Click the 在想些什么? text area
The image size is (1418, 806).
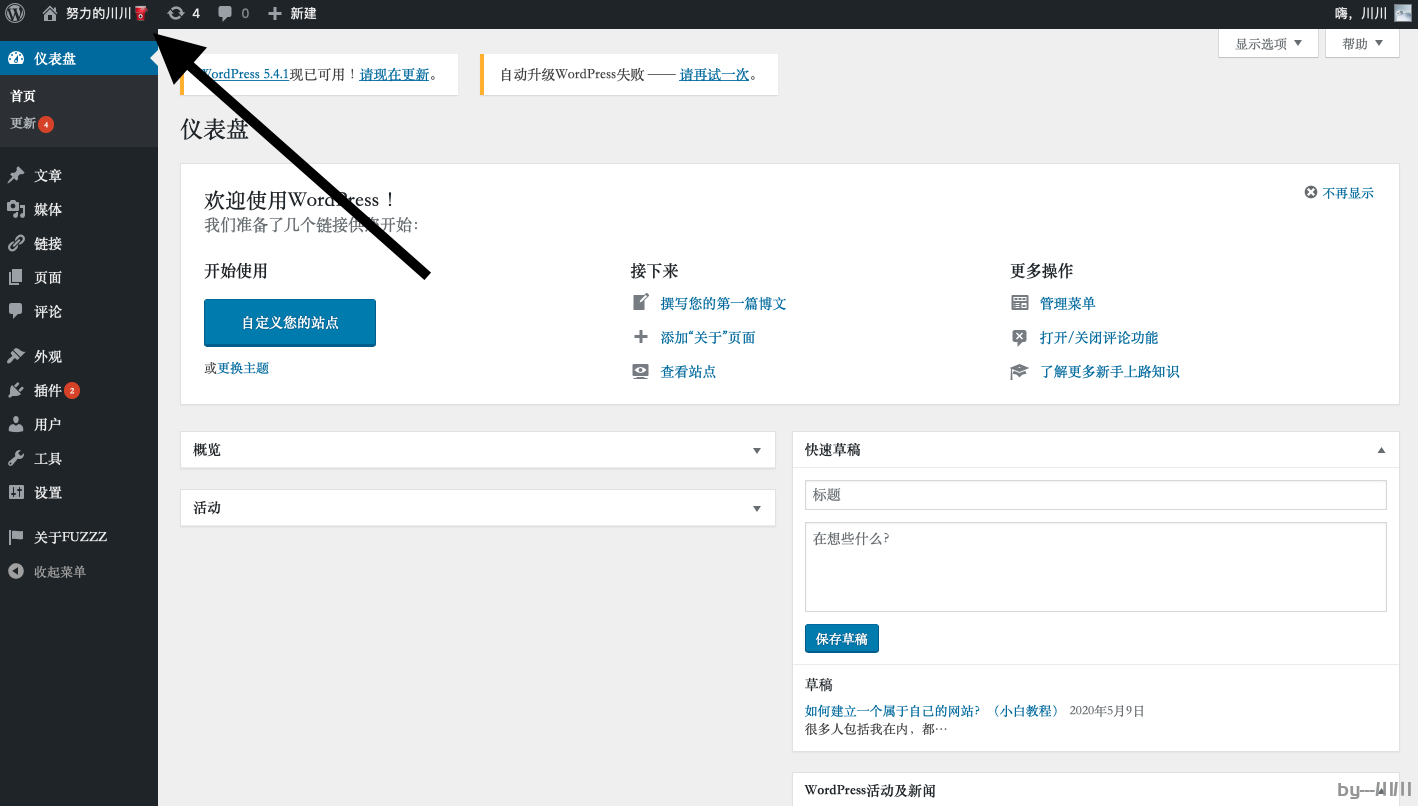[x=1096, y=567]
